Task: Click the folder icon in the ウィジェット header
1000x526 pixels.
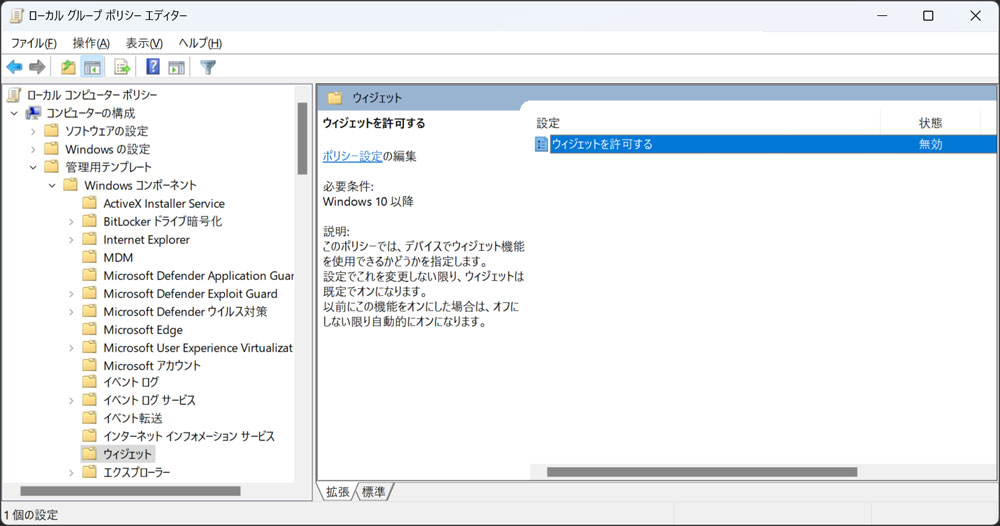Action: (335, 98)
